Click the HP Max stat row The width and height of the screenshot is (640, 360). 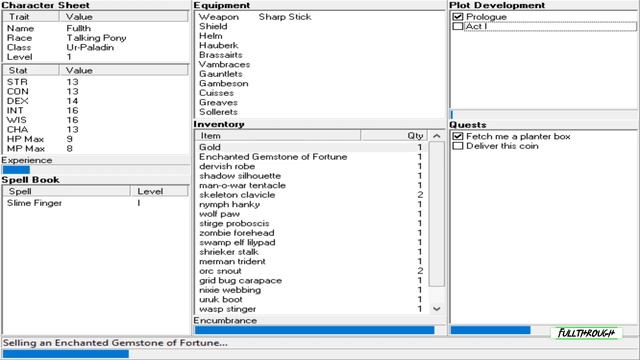point(96,139)
